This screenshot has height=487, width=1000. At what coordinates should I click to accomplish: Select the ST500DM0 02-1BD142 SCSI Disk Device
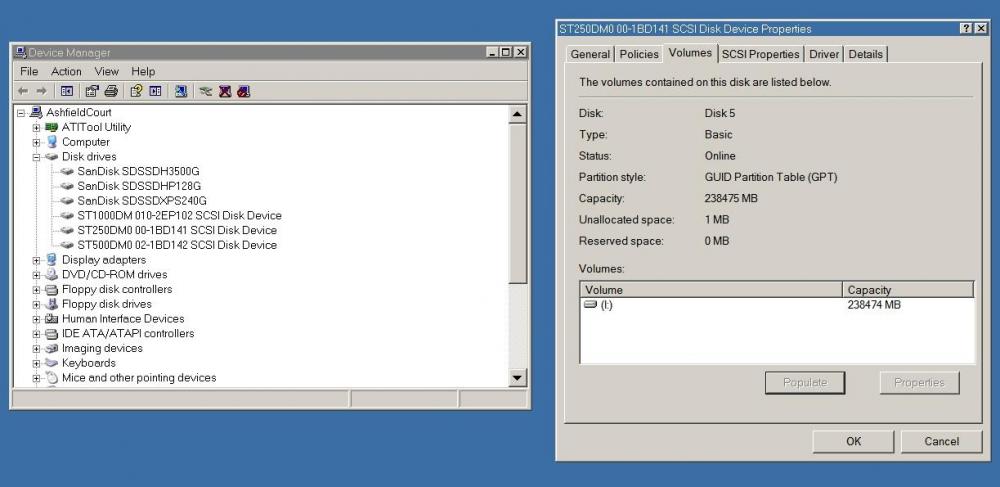pos(176,245)
